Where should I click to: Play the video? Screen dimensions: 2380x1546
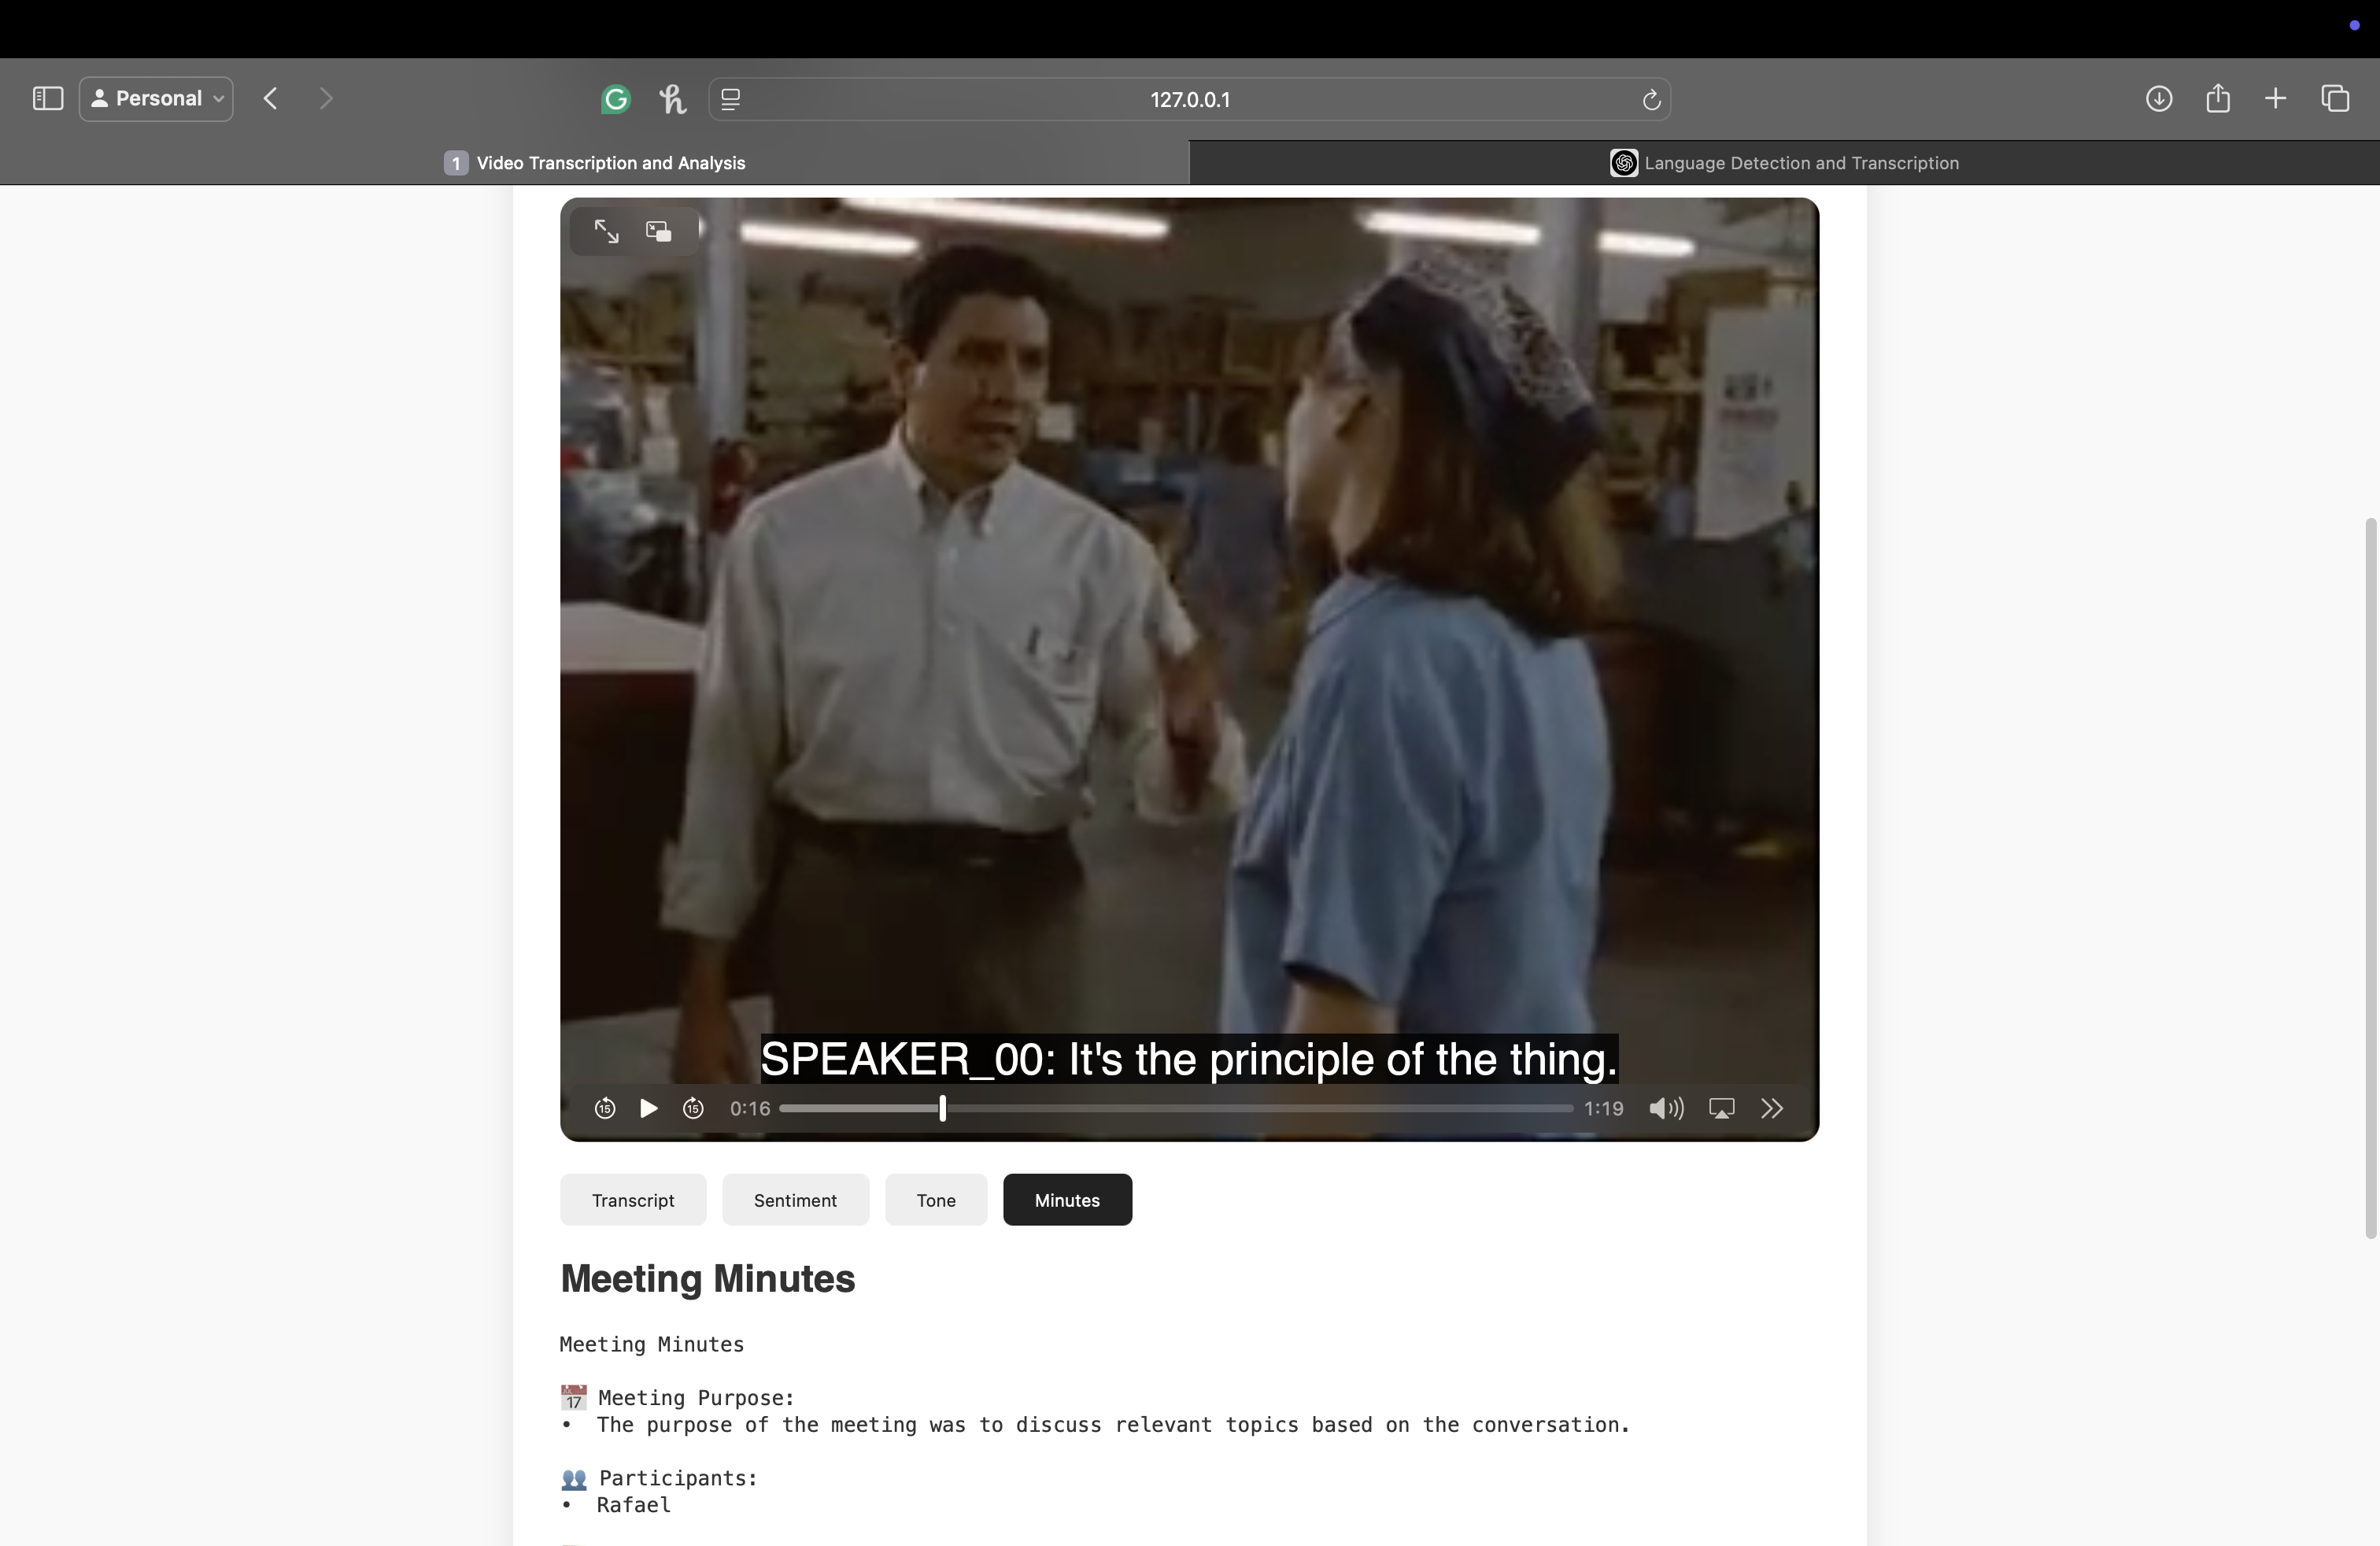tap(648, 1108)
